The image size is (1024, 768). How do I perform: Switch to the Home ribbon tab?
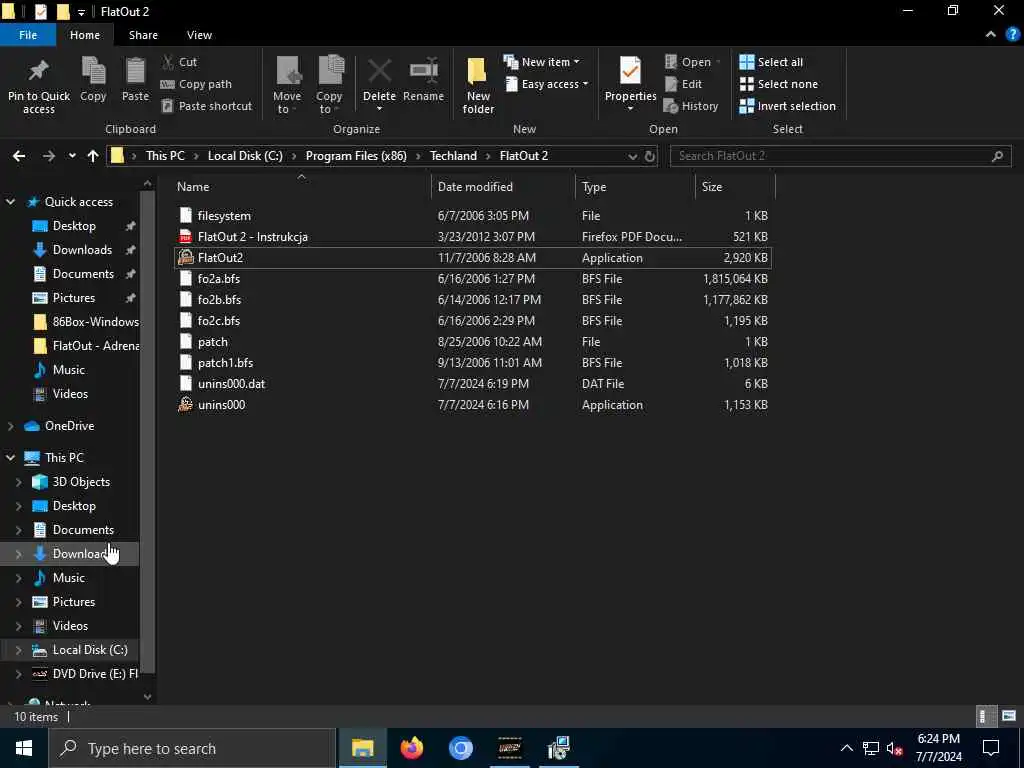point(85,35)
